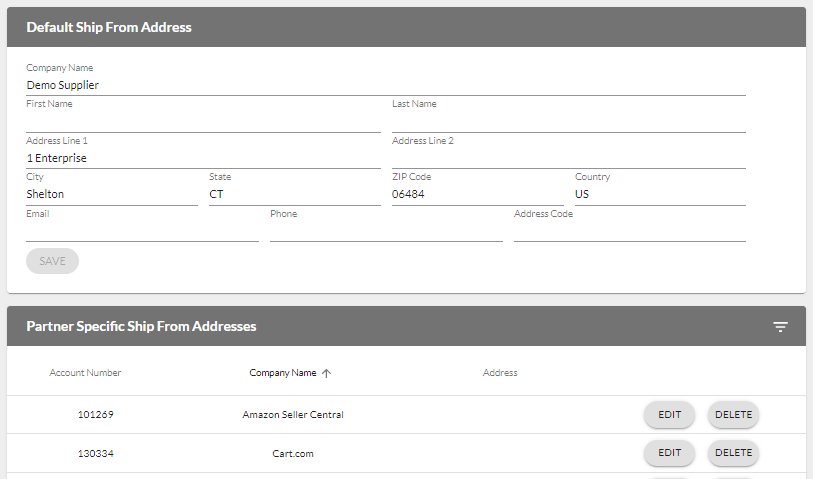This screenshot has height=479, width=813.
Task: Click the Company Name input field
Action: tap(385, 85)
